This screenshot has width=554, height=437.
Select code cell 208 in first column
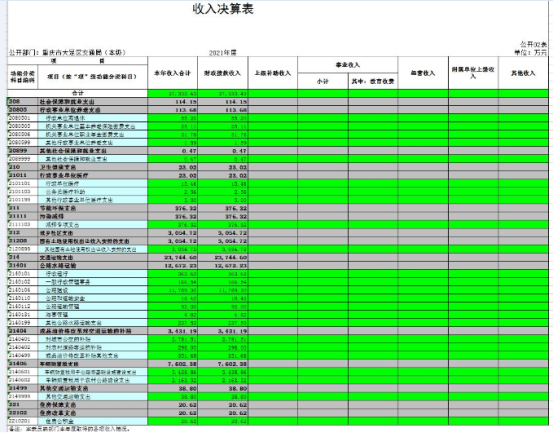click(x=23, y=102)
